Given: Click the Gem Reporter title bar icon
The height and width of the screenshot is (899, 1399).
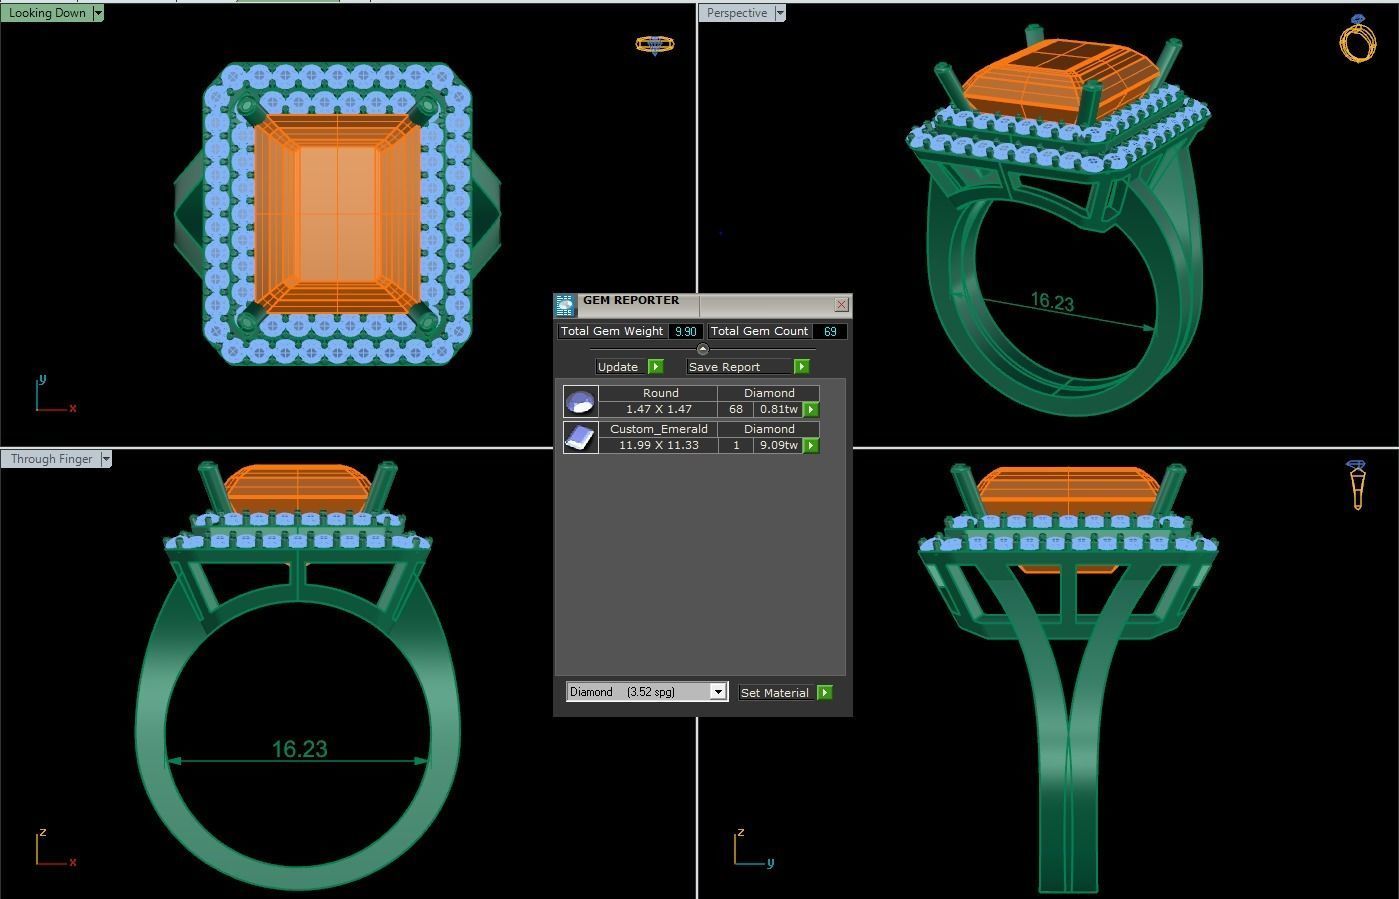Looking at the screenshot, I should (565, 304).
